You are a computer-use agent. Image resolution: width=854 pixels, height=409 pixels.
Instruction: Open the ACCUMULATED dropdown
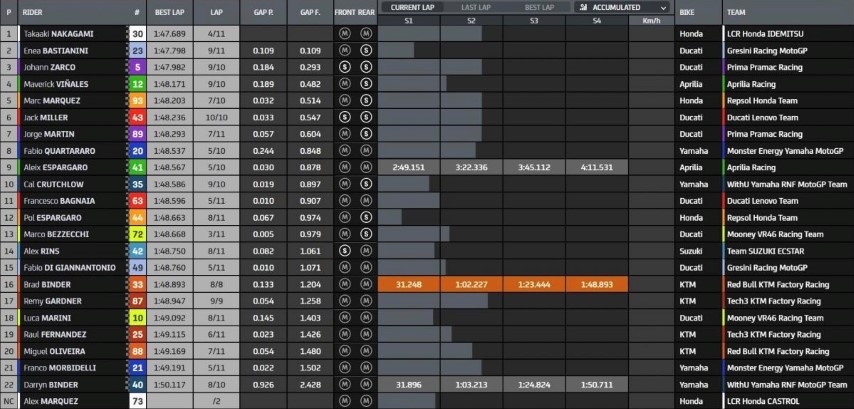point(623,7)
